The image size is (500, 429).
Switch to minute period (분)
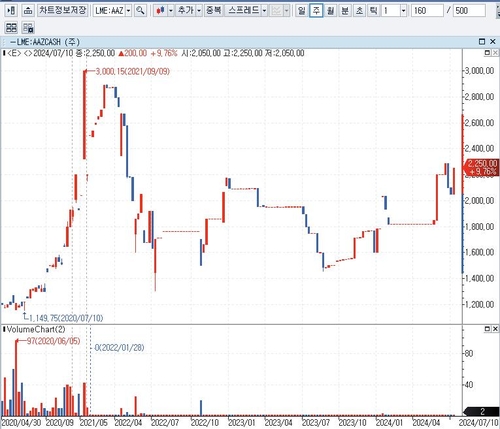pos(345,11)
